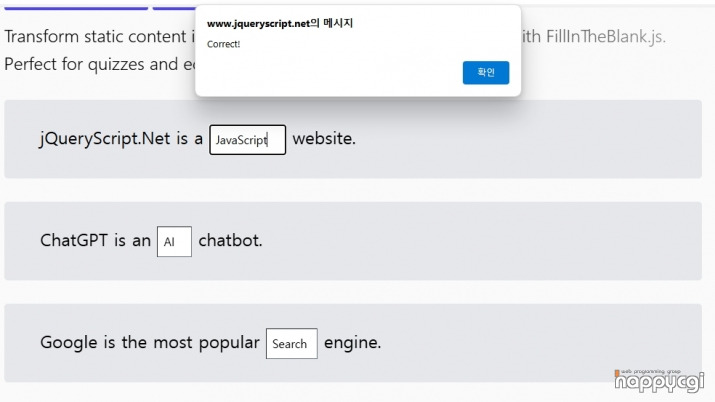The image size is (715, 402).
Task: Confirm the alert with the 확인 button
Action: pos(486,72)
